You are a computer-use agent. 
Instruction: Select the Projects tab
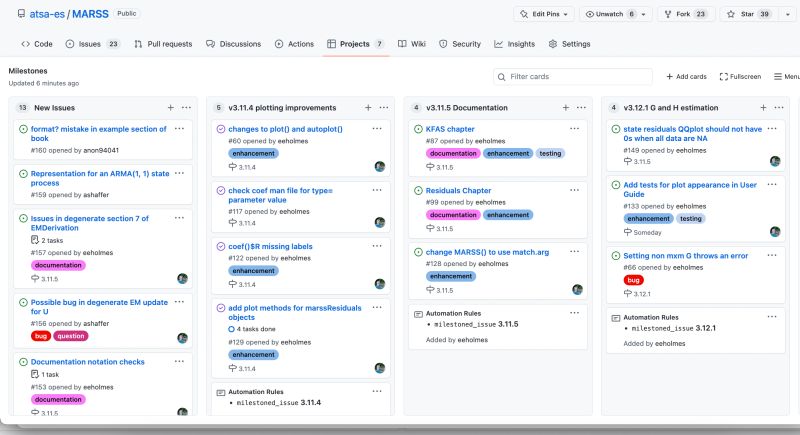coord(356,44)
